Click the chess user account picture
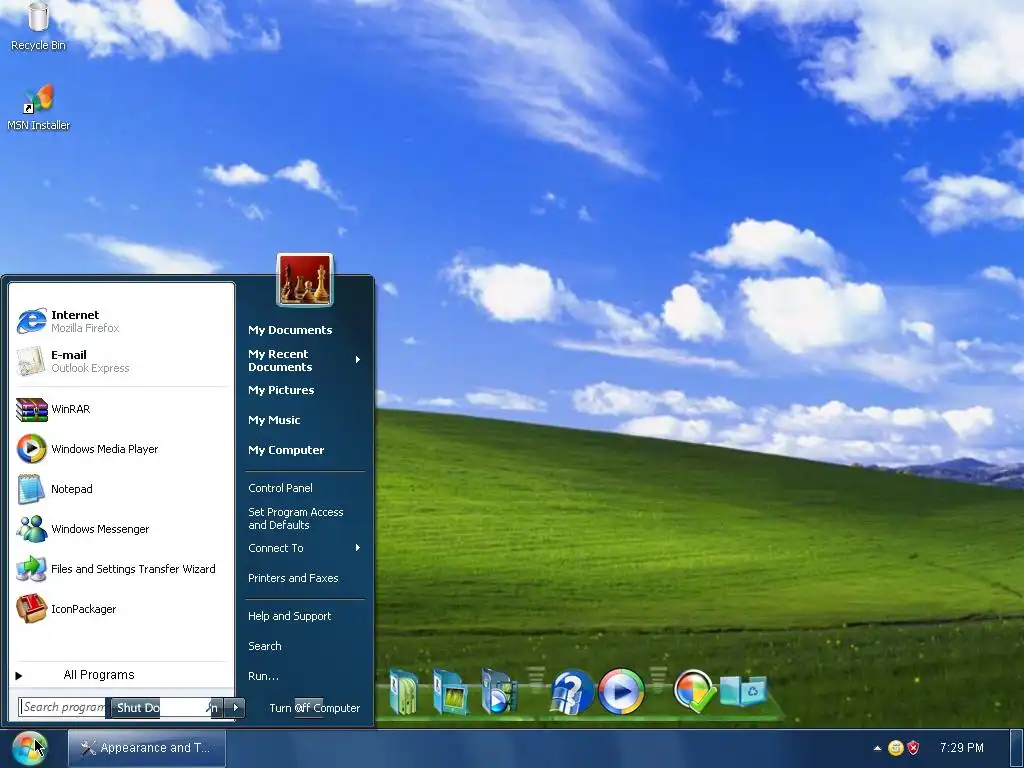 [305, 280]
